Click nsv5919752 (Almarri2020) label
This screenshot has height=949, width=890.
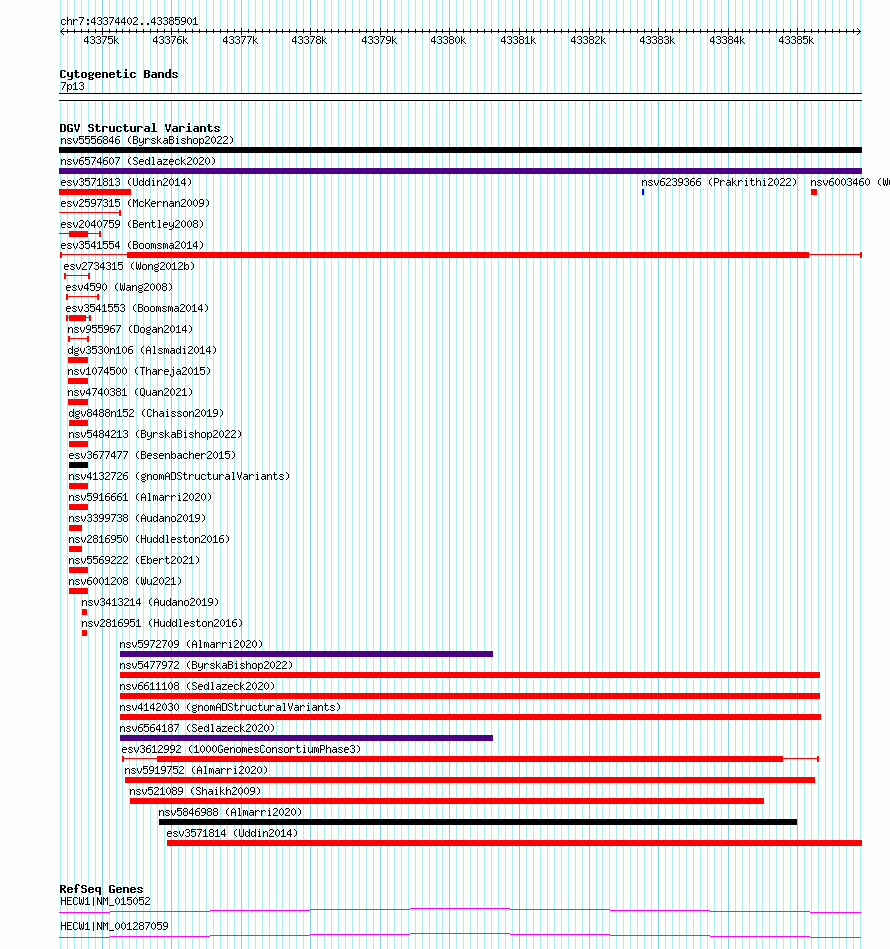[x=196, y=770]
